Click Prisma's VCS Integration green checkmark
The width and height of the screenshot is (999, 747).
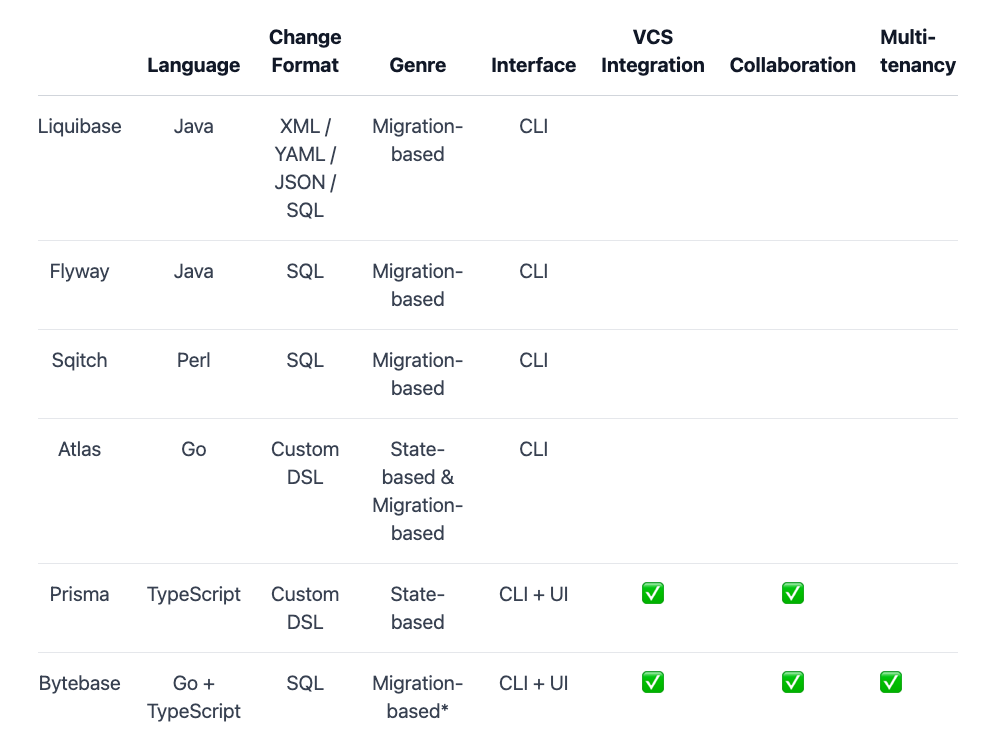(653, 594)
